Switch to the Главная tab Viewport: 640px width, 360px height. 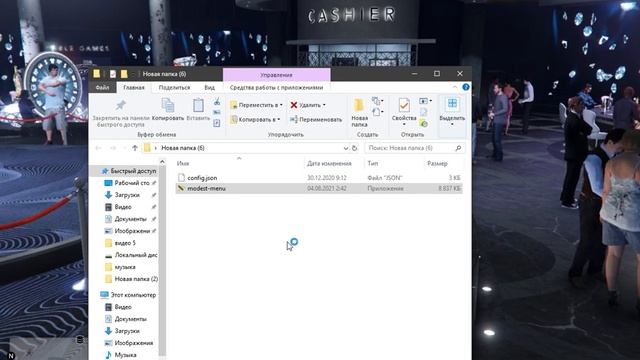tap(134, 87)
